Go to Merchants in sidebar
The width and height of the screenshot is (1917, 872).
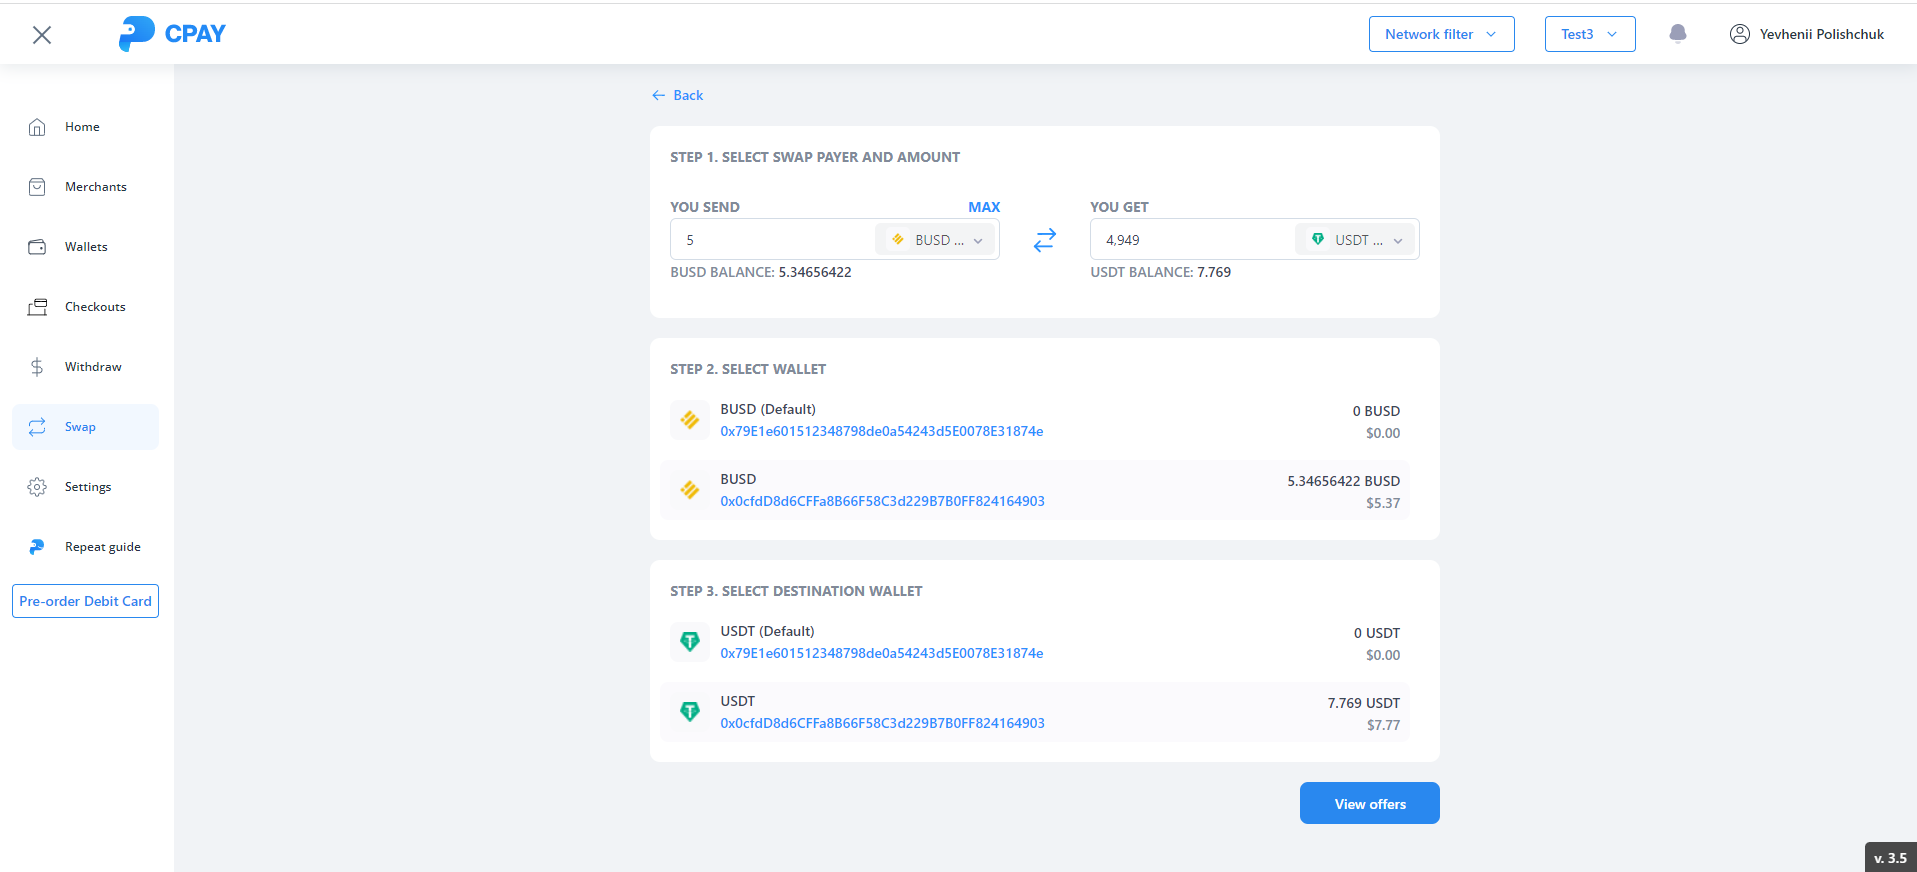pos(95,187)
